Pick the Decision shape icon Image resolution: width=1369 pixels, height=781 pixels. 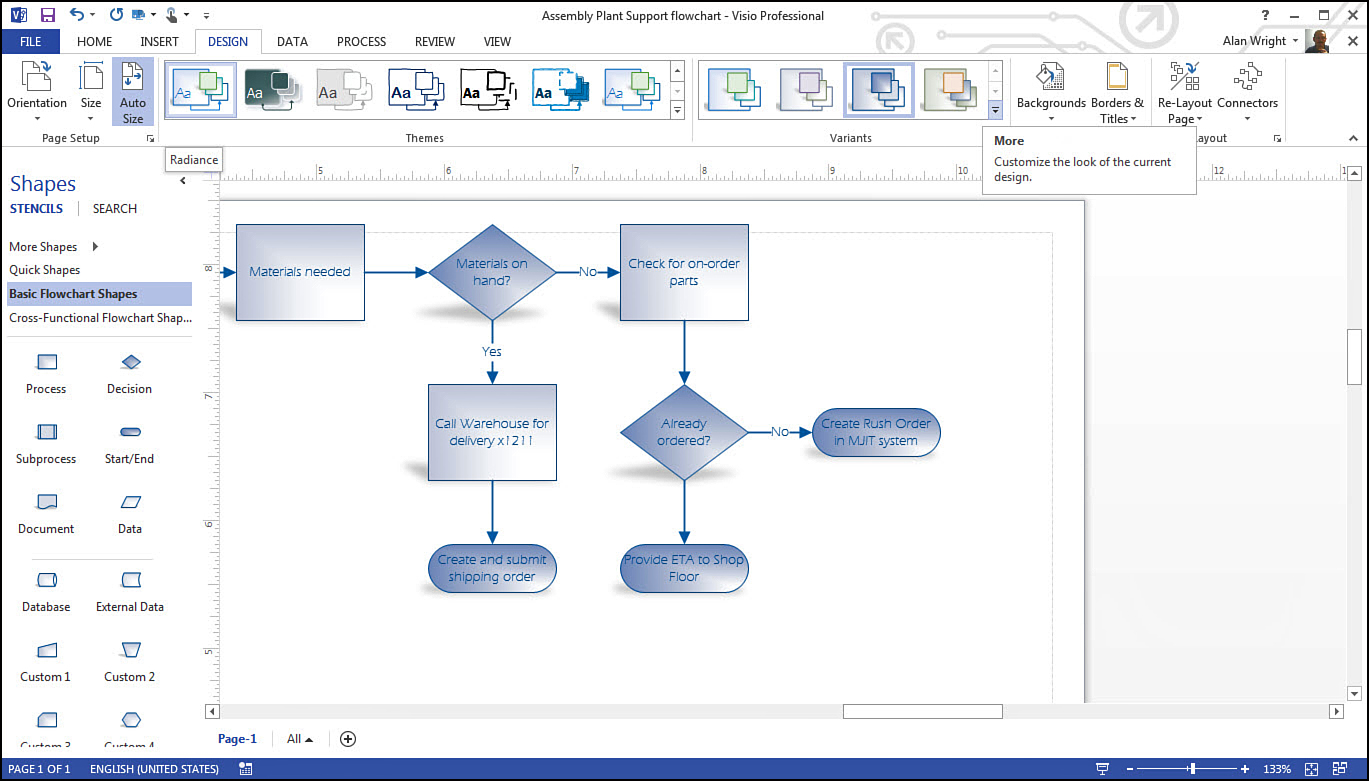pos(130,362)
